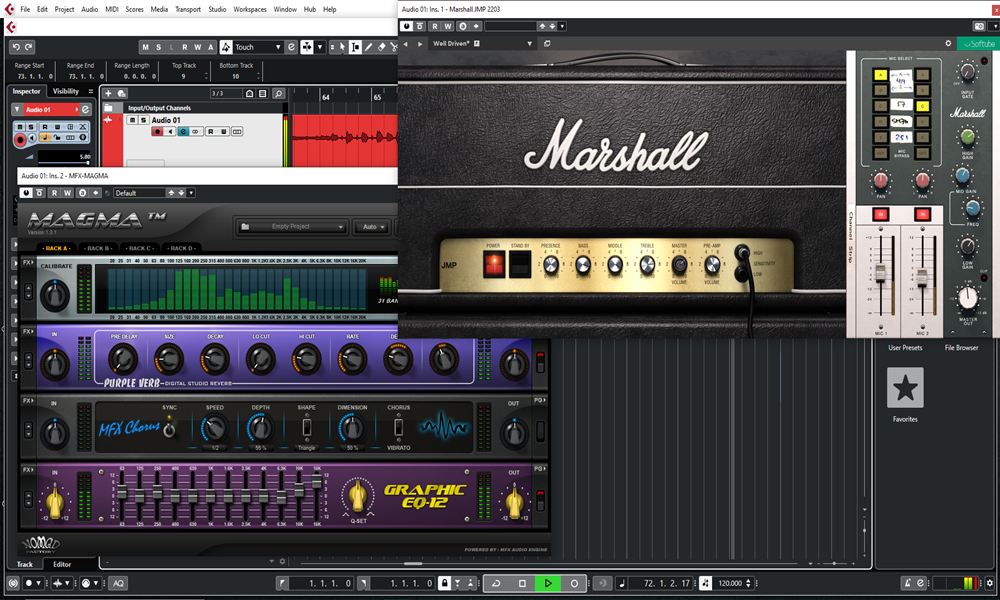
Task: Click the Range Start value field
Action: point(34,76)
